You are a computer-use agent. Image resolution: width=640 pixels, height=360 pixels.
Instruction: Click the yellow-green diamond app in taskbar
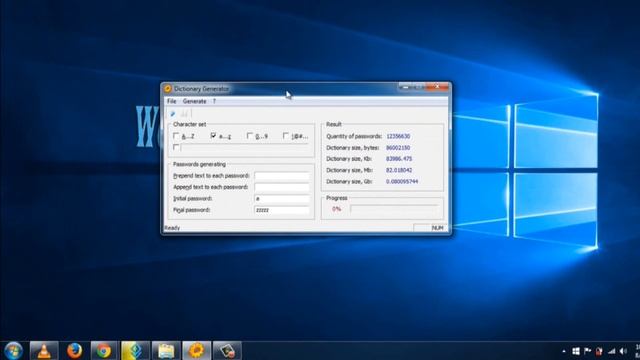click(x=135, y=351)
